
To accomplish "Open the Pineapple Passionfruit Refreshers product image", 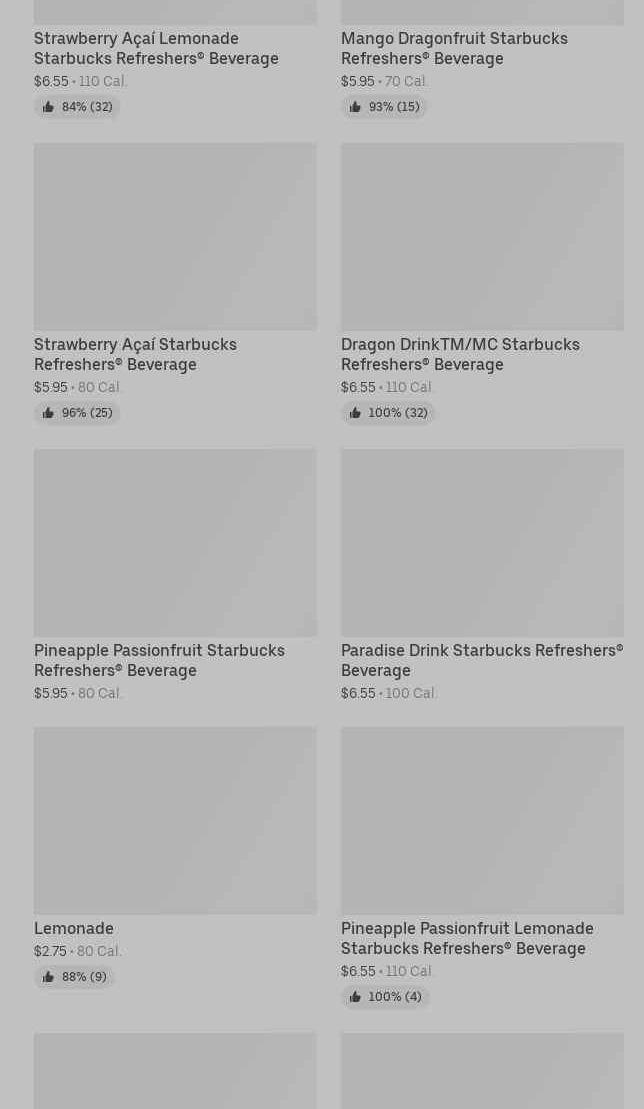I will [175, 542].
